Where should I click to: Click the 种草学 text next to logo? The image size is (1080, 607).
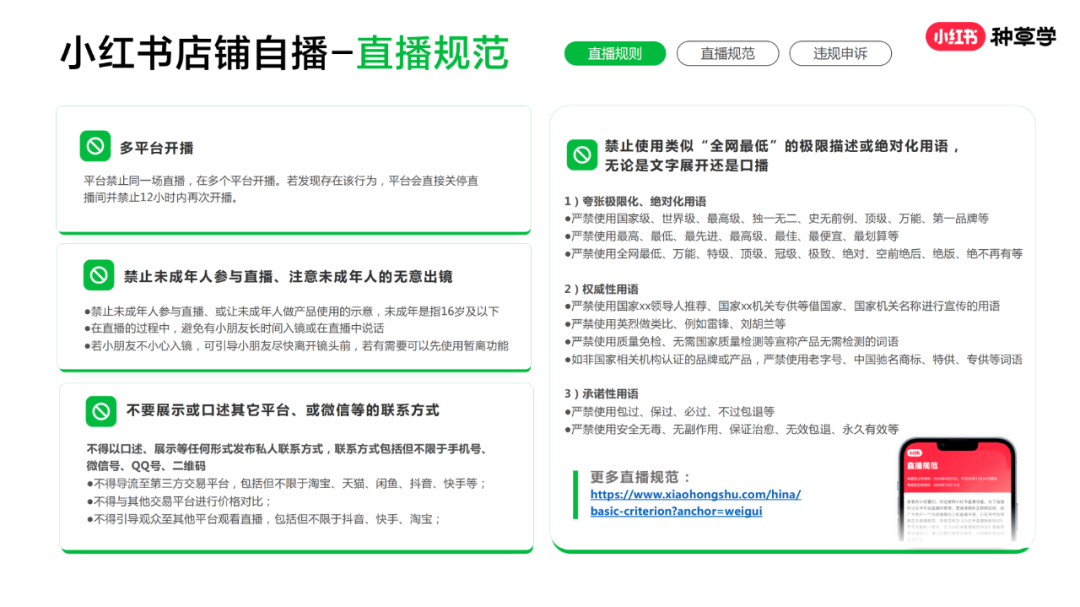[x=1023, y=37]
